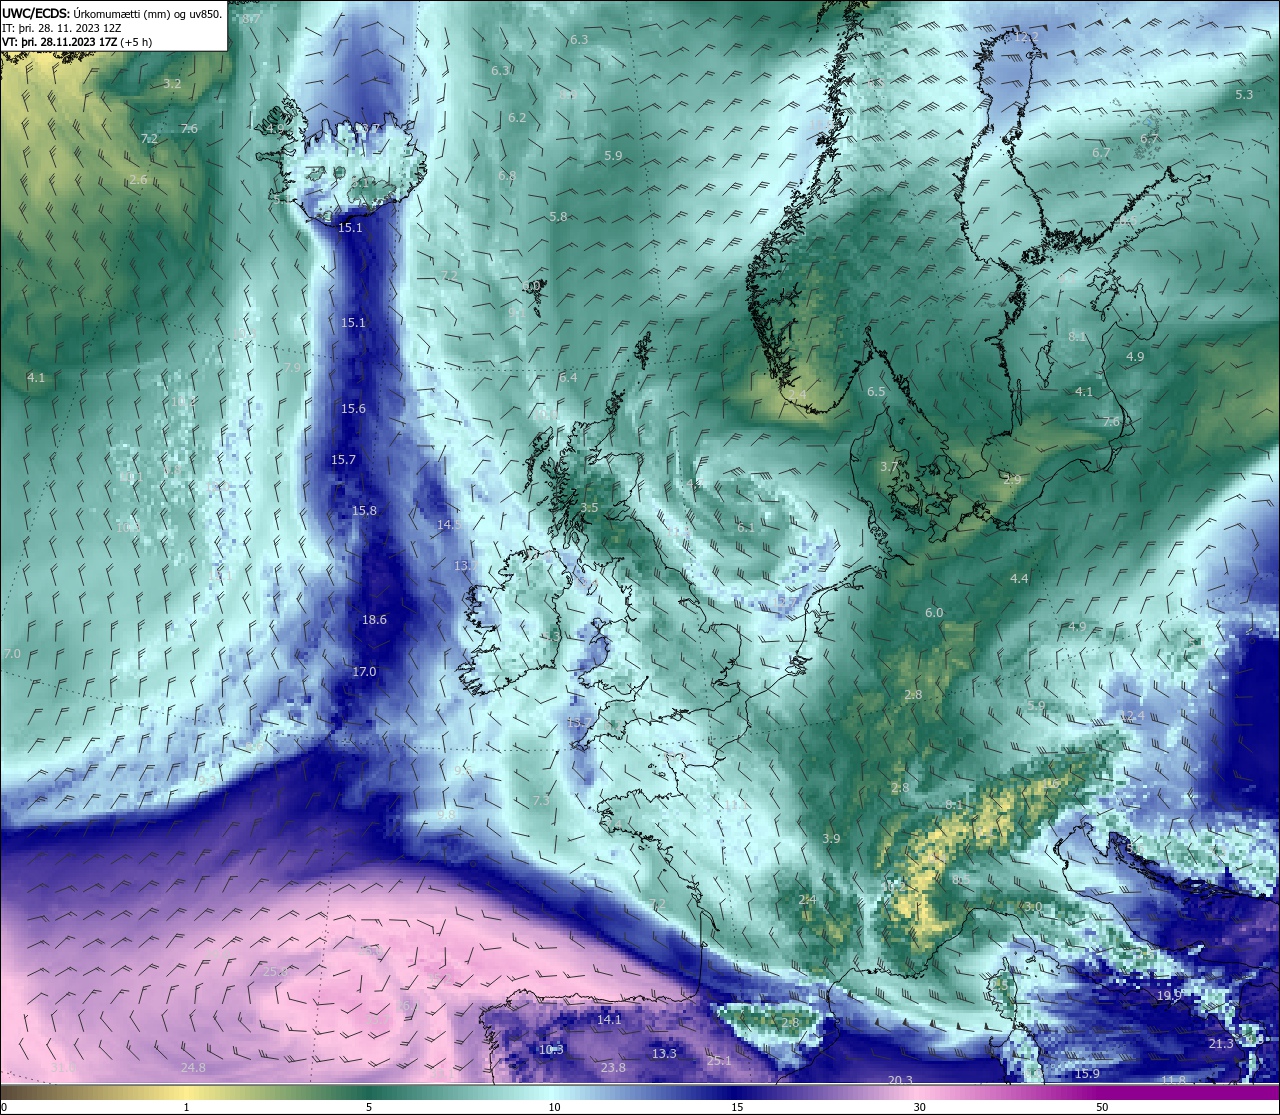Click the color scale label "0"
1280x1115 pixels.
(3, 1107)
